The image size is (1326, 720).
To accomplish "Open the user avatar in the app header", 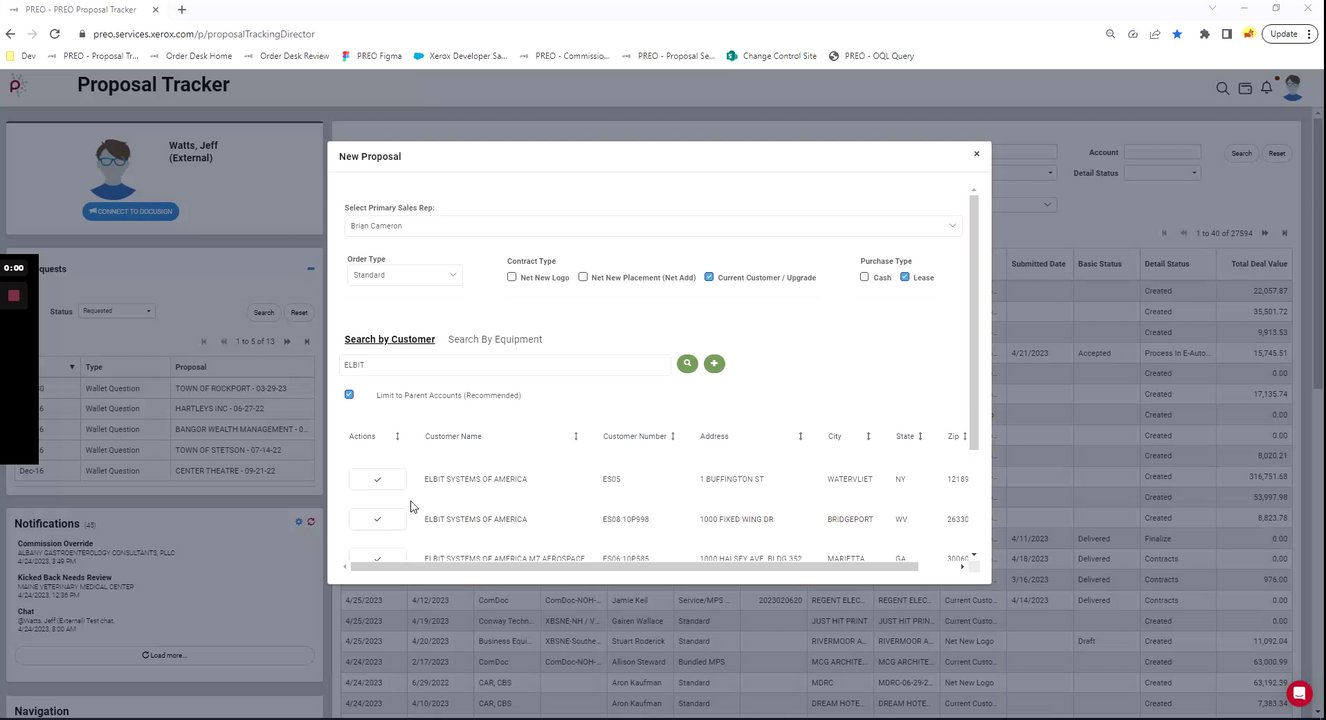I will [x=1292, y=87].
